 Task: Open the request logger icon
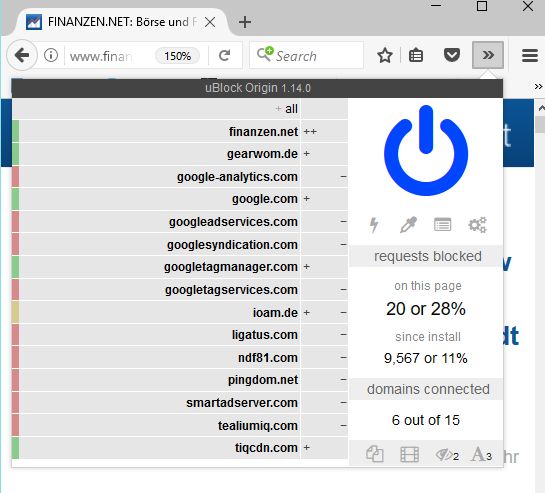point(442,225)
